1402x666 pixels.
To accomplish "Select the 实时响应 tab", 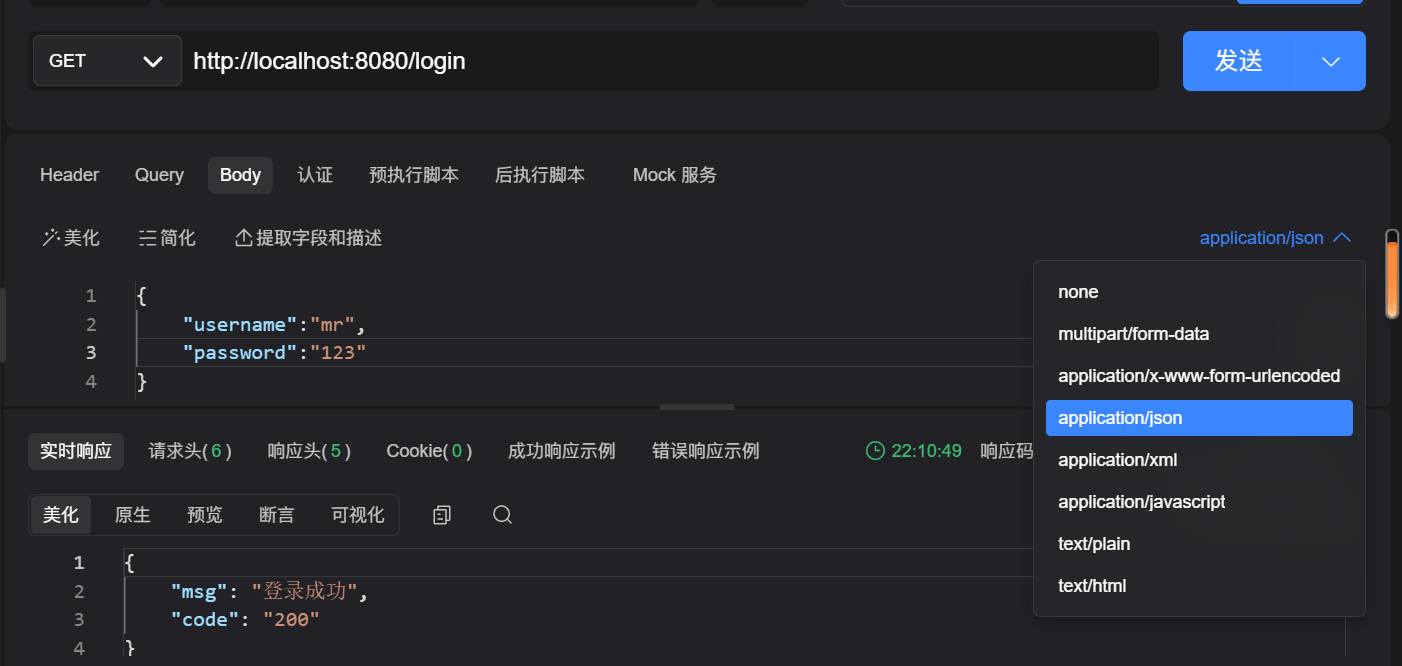I will click(76, 451).
